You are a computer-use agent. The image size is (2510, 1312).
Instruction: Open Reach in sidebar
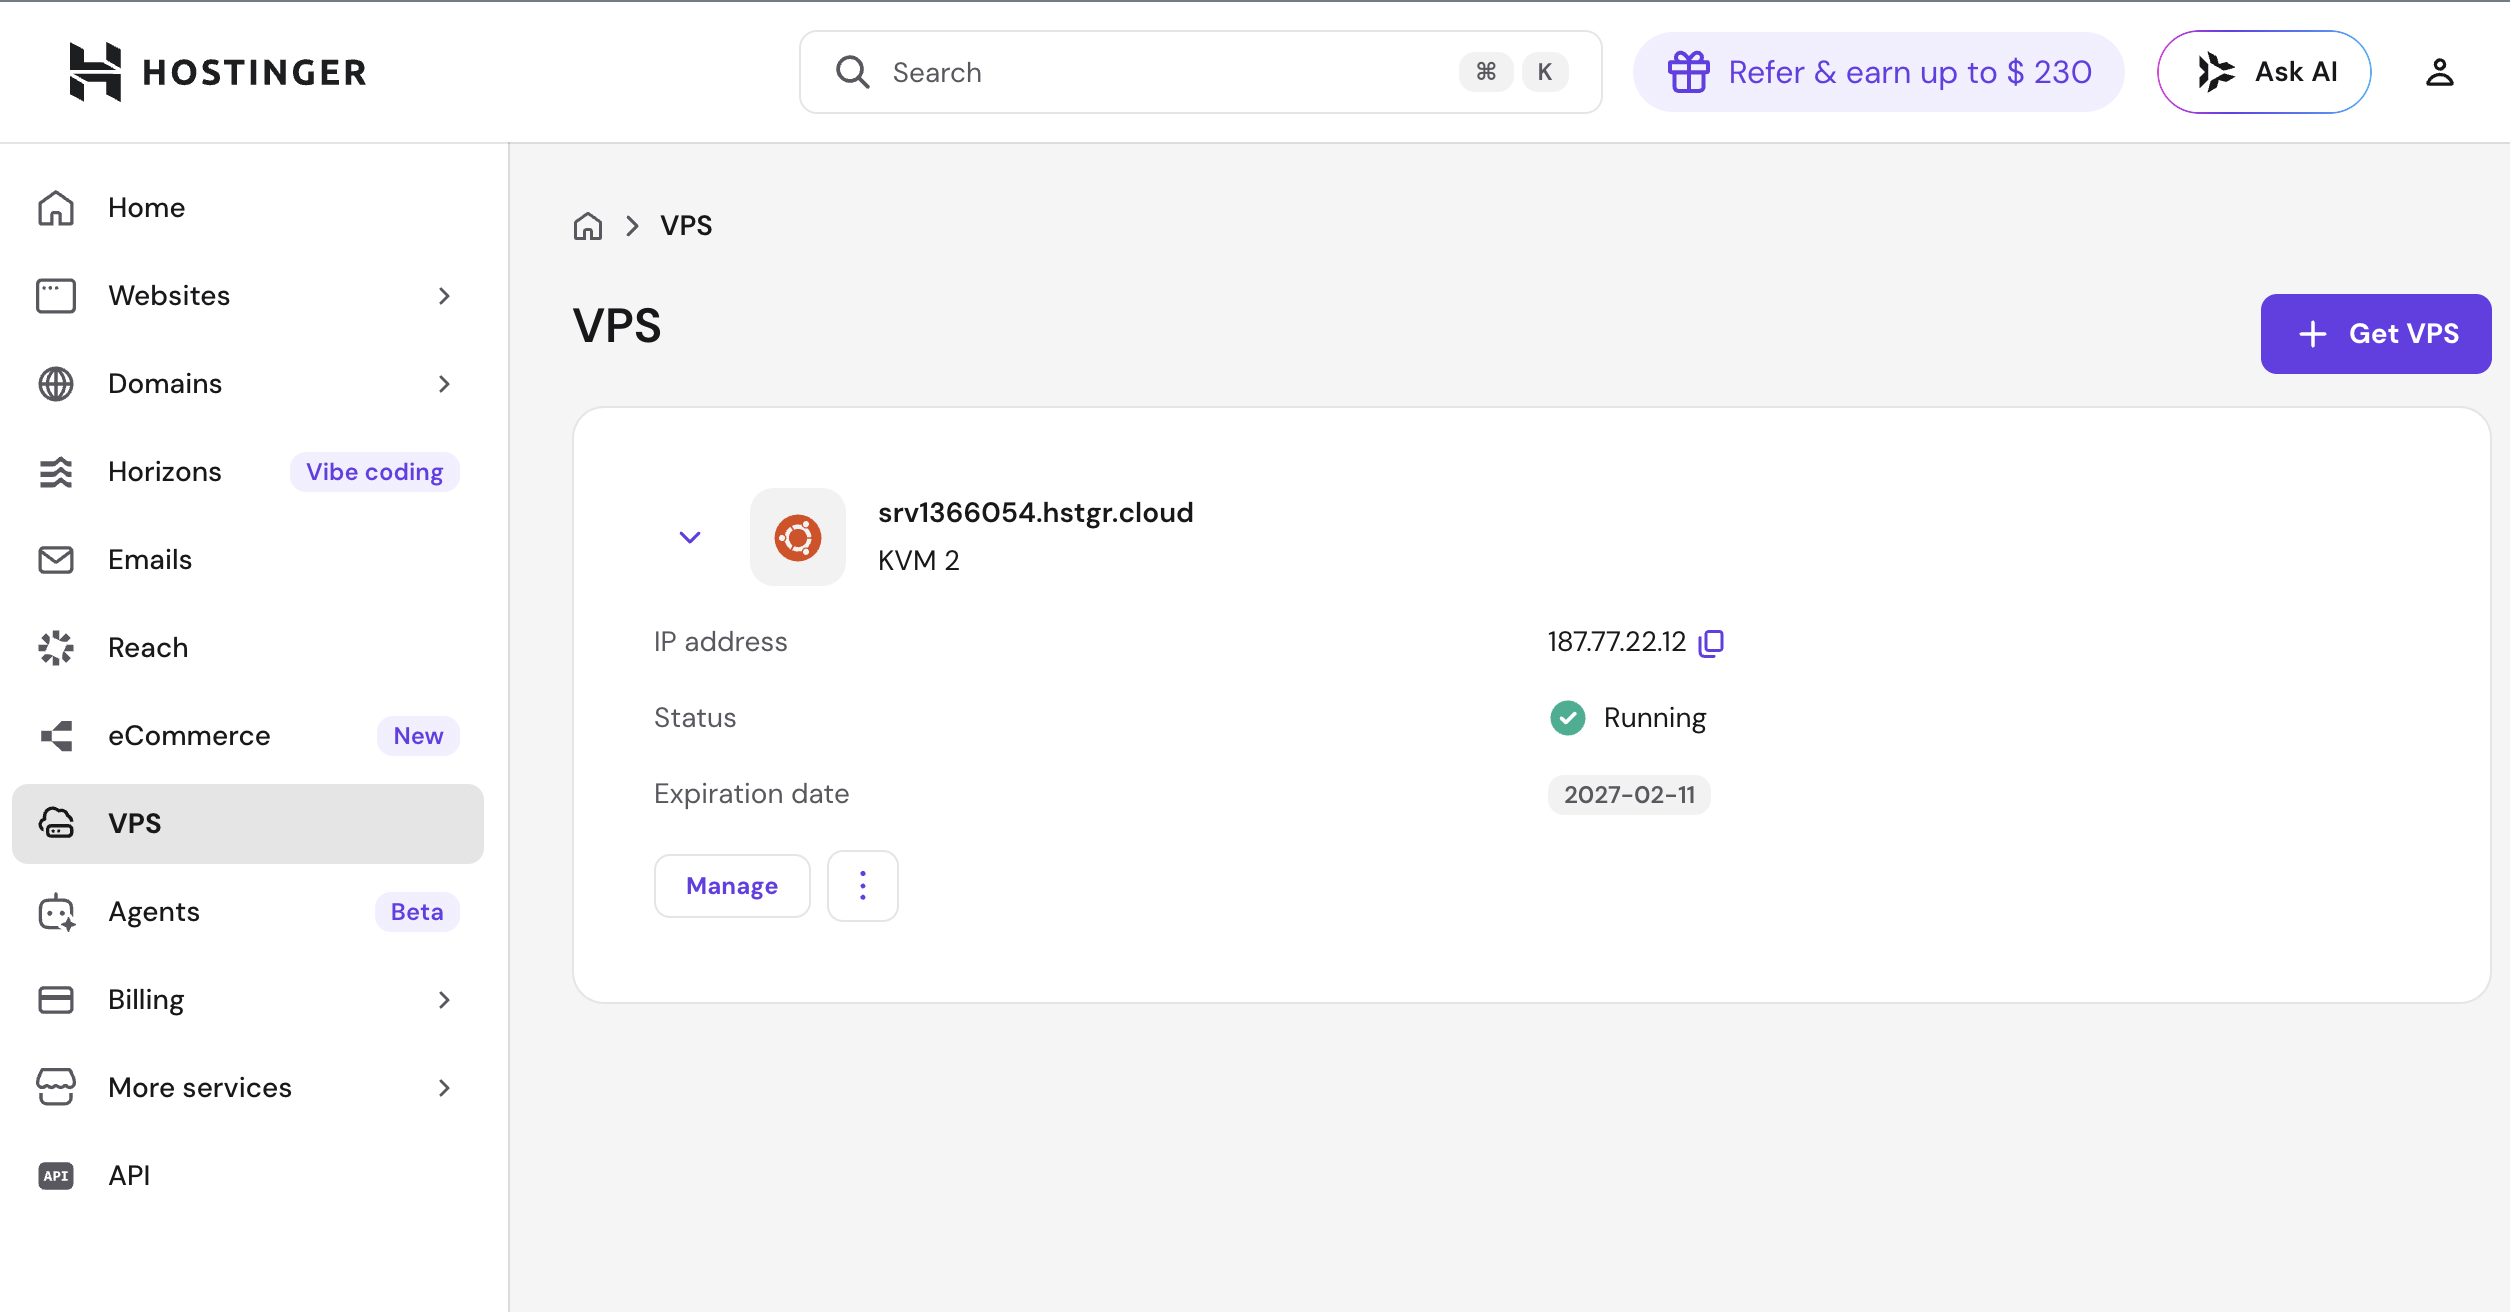click(x=248, y=648)
